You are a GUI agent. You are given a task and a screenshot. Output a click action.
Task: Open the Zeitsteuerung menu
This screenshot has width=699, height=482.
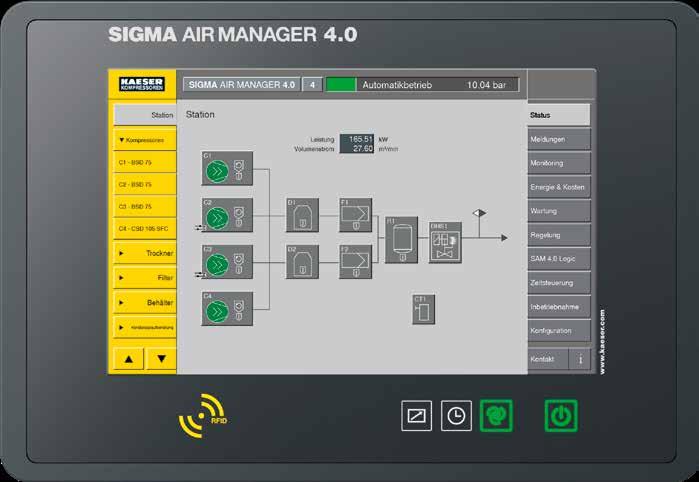(559, 283)
